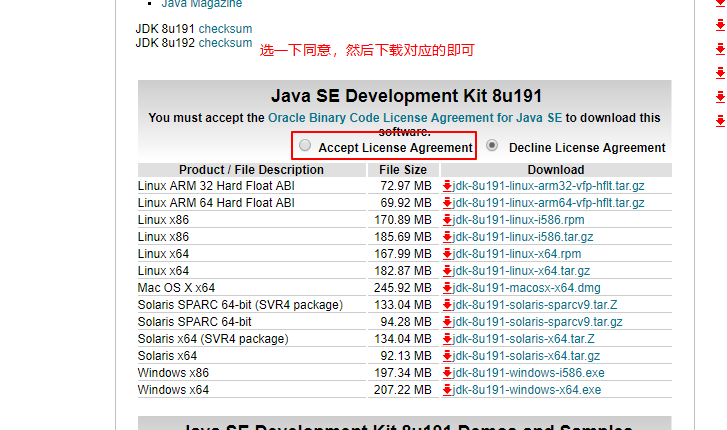Click the Windows x64 product description

click(173, 390)
